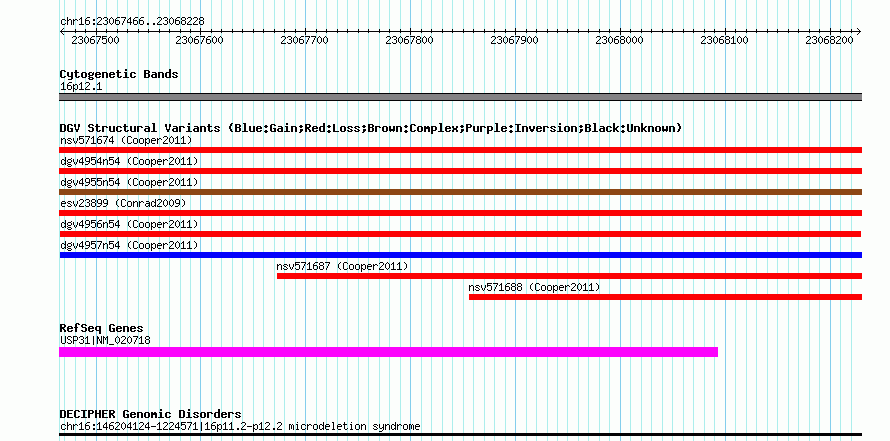Click the nsv571687 (Cooper2011) label

(x=342, y=266)
